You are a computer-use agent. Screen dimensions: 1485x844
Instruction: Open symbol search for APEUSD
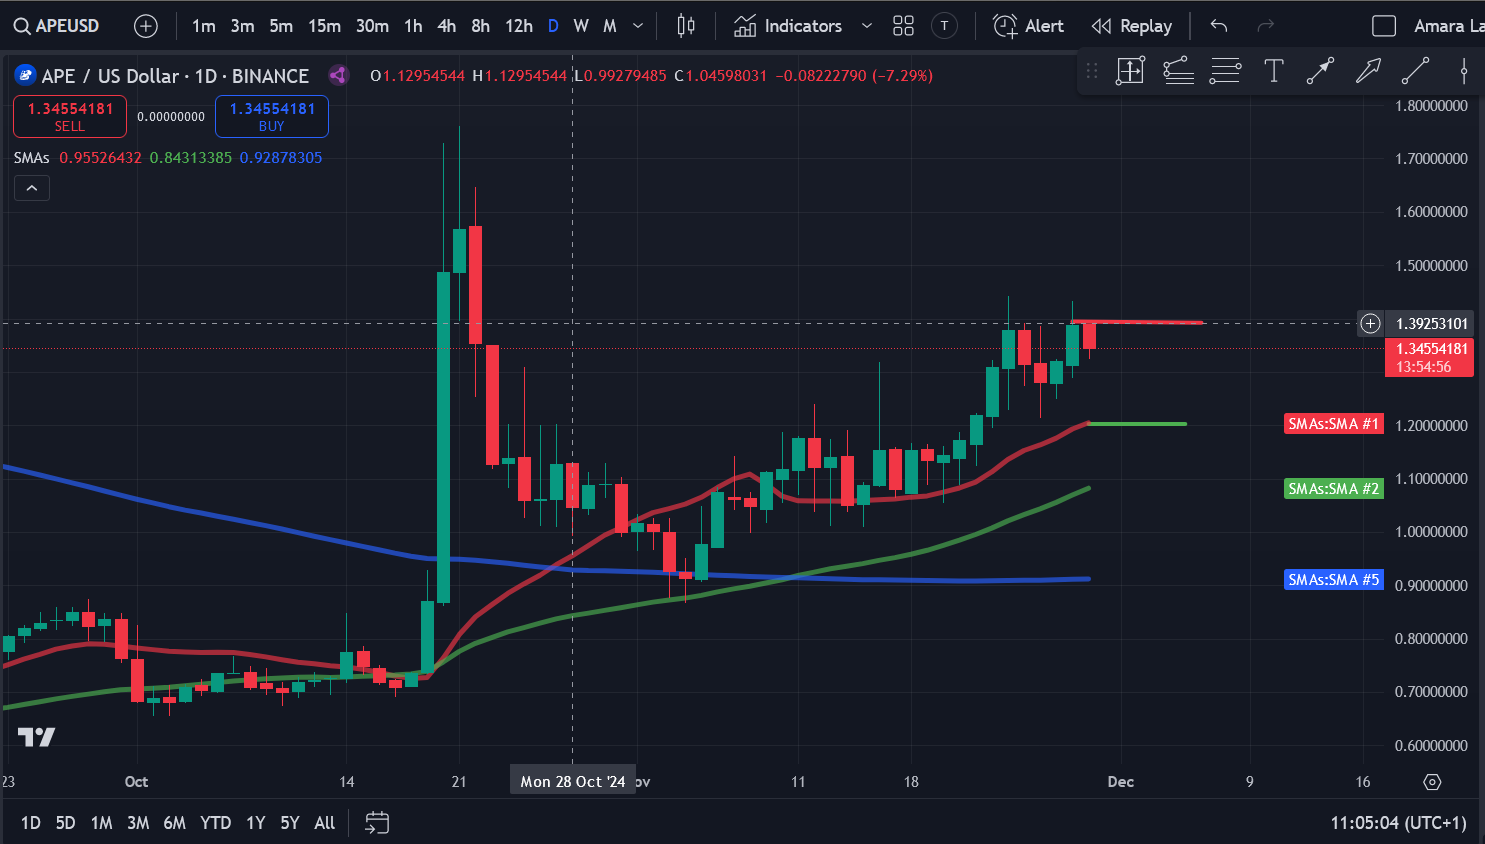click(x=57, y=26)
